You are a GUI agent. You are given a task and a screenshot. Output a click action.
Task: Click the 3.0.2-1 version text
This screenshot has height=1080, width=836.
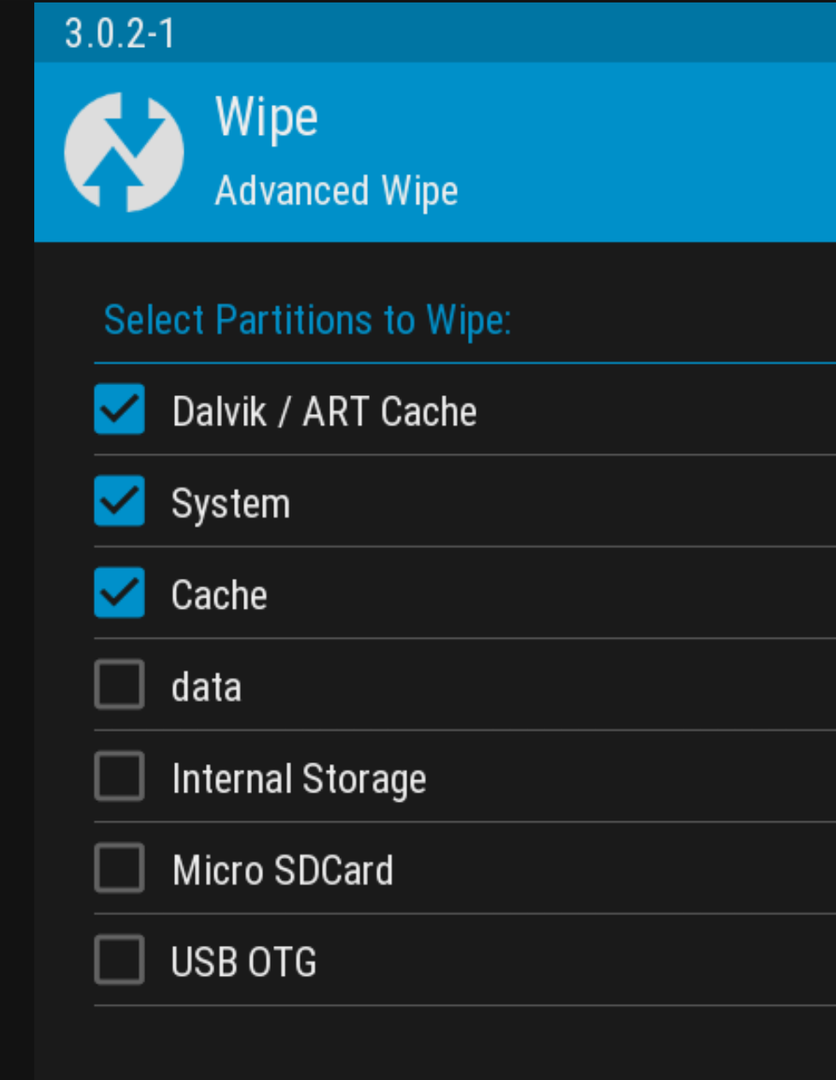(120, 34)
